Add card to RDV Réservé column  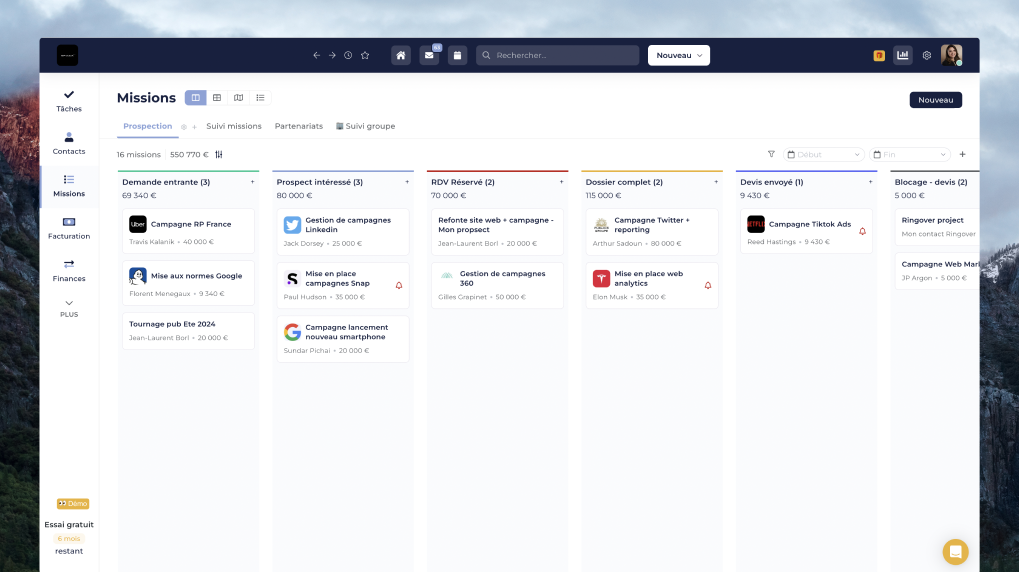point(561,182)
